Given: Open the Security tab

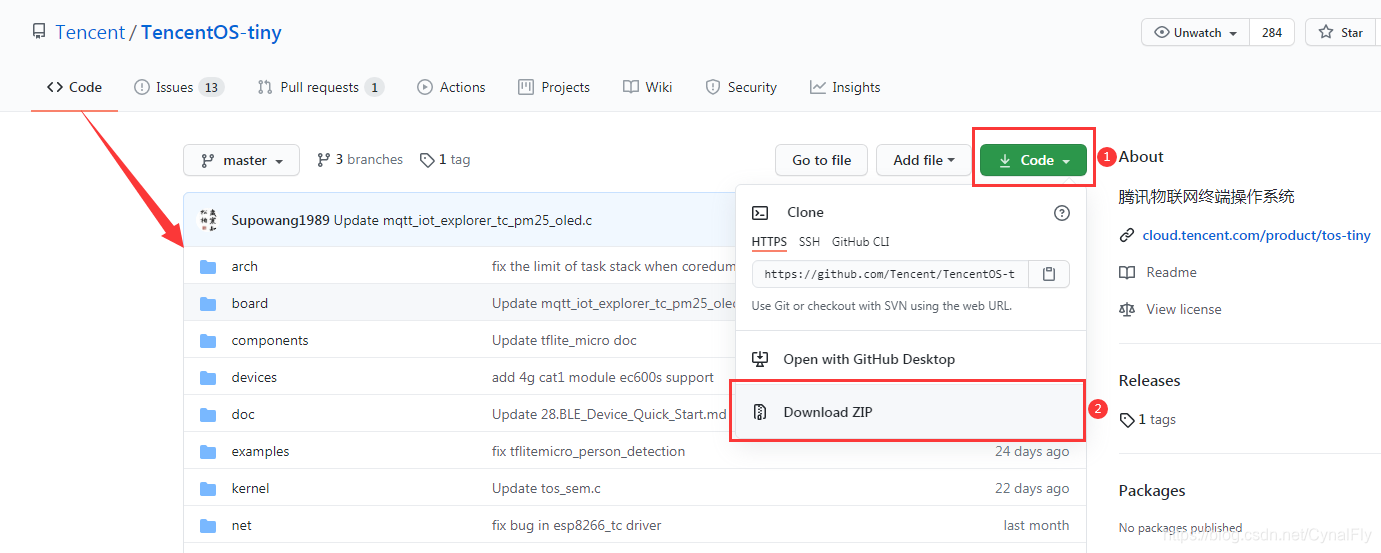Looking at the screenshot, I should point(741,87).
